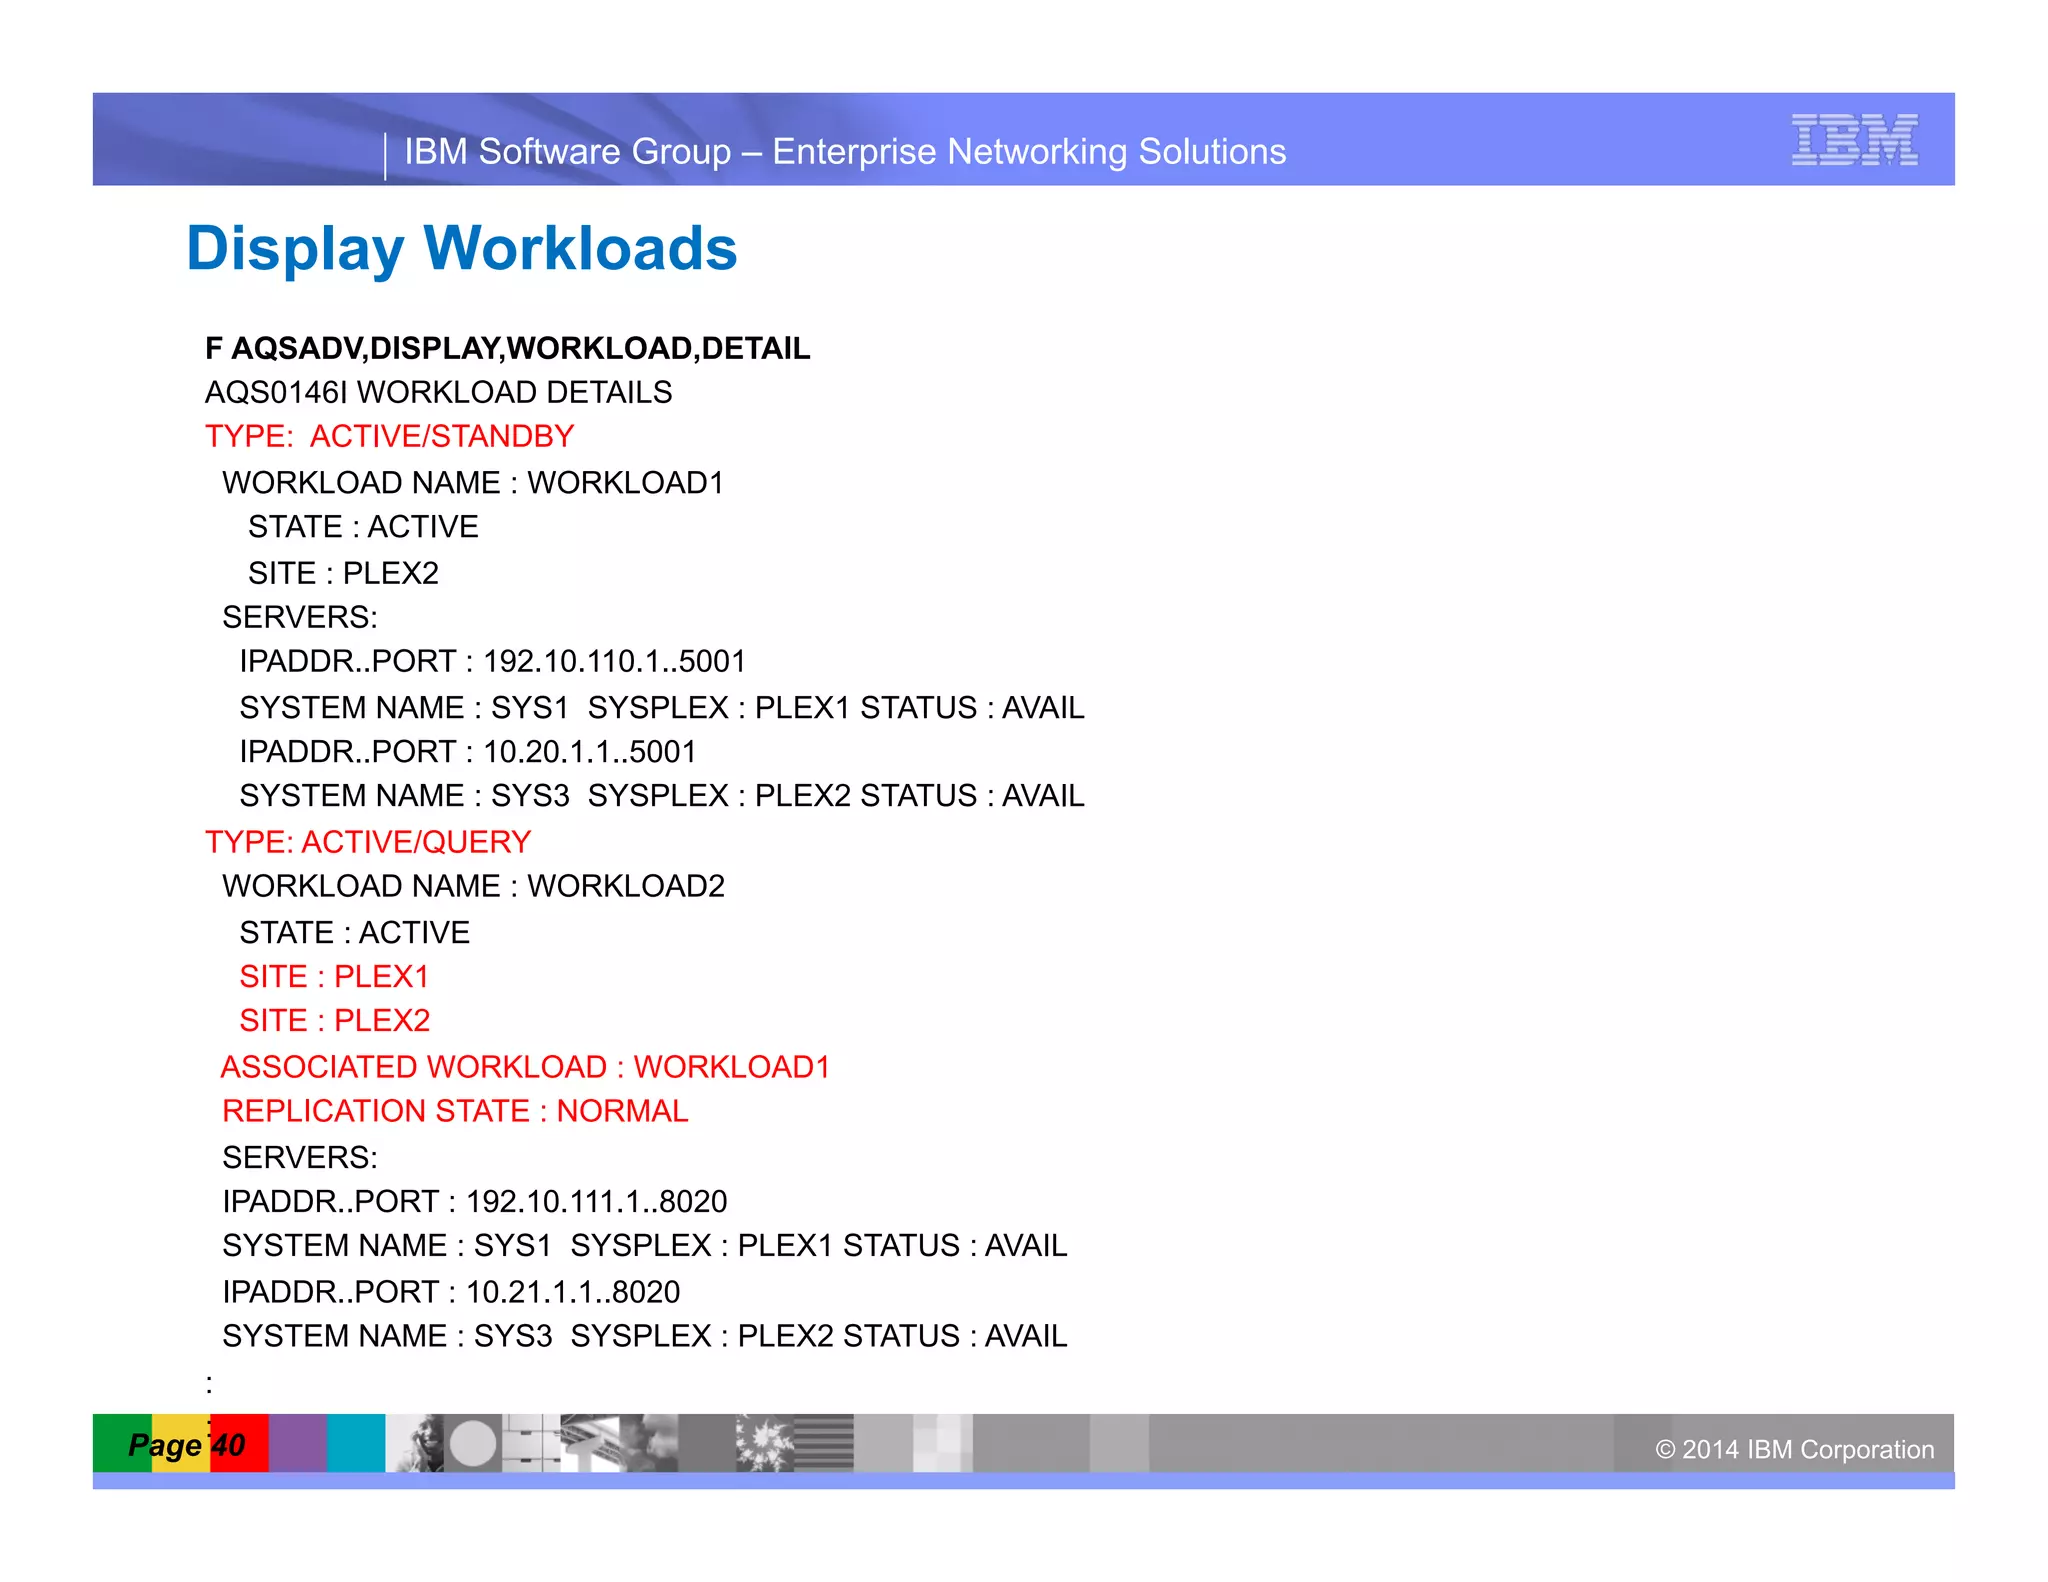Click the clouds footer tile
2048x1582 pixels.
click(648, 1443)
